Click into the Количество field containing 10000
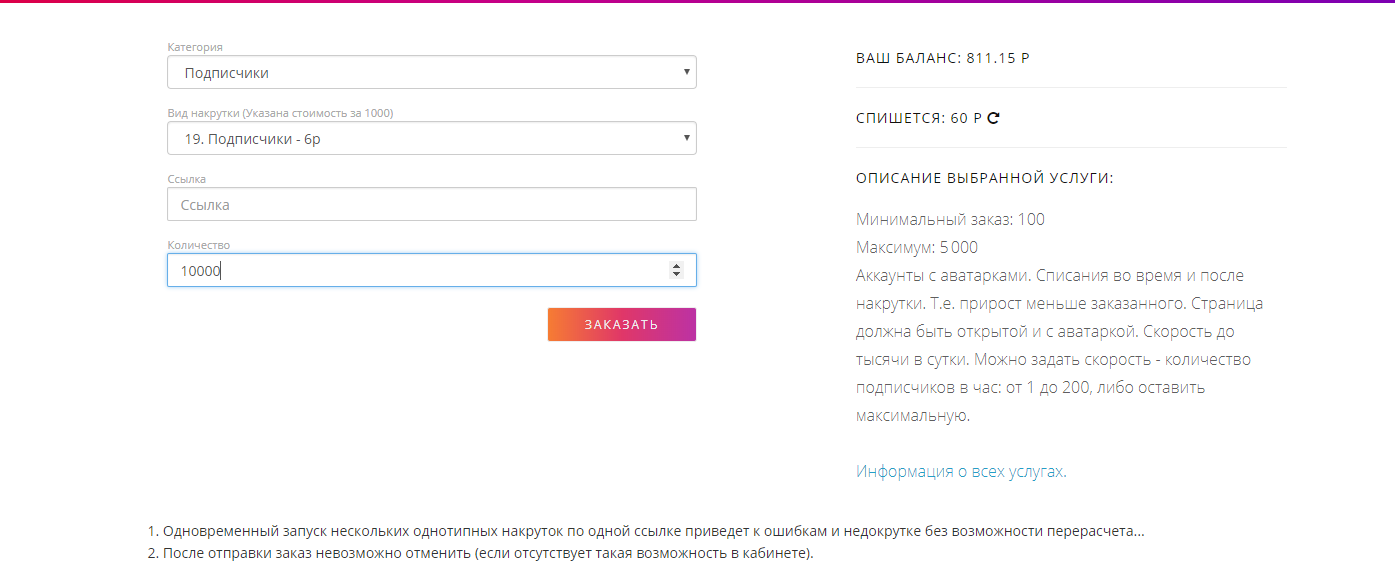 pyautogui.click(x=410, y=271)
